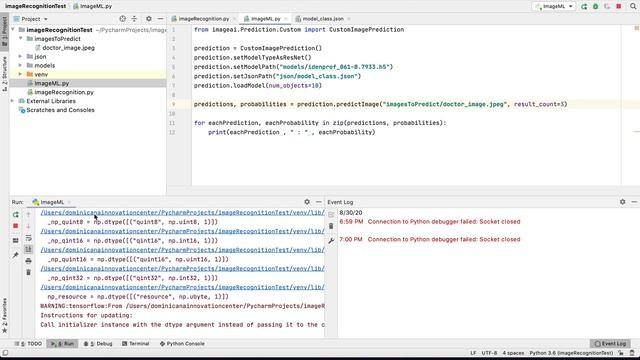
Task: Expand the json folder
Action: click(20, 56)
